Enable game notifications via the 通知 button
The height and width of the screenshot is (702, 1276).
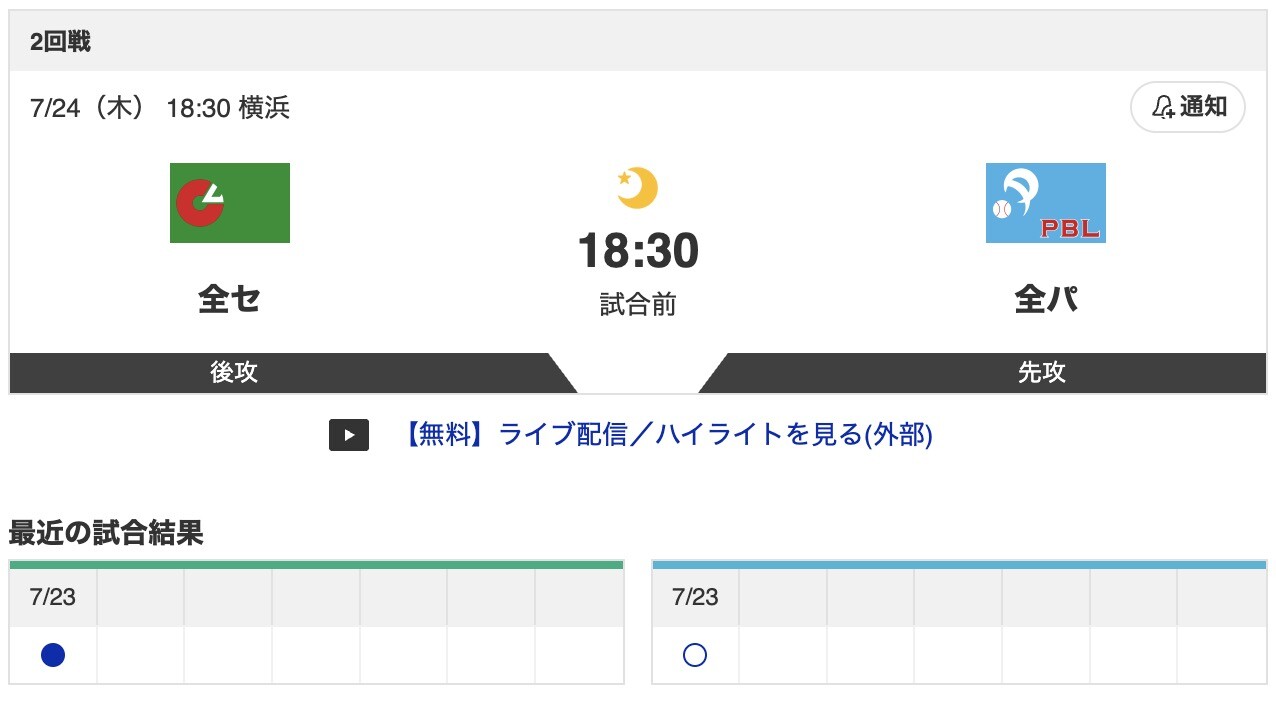1188,106
